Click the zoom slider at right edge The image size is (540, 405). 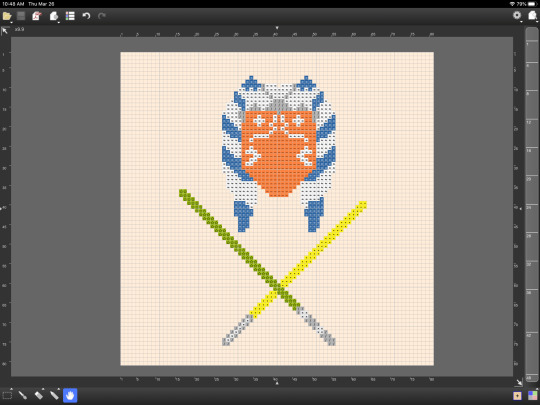tap(532, 205)
